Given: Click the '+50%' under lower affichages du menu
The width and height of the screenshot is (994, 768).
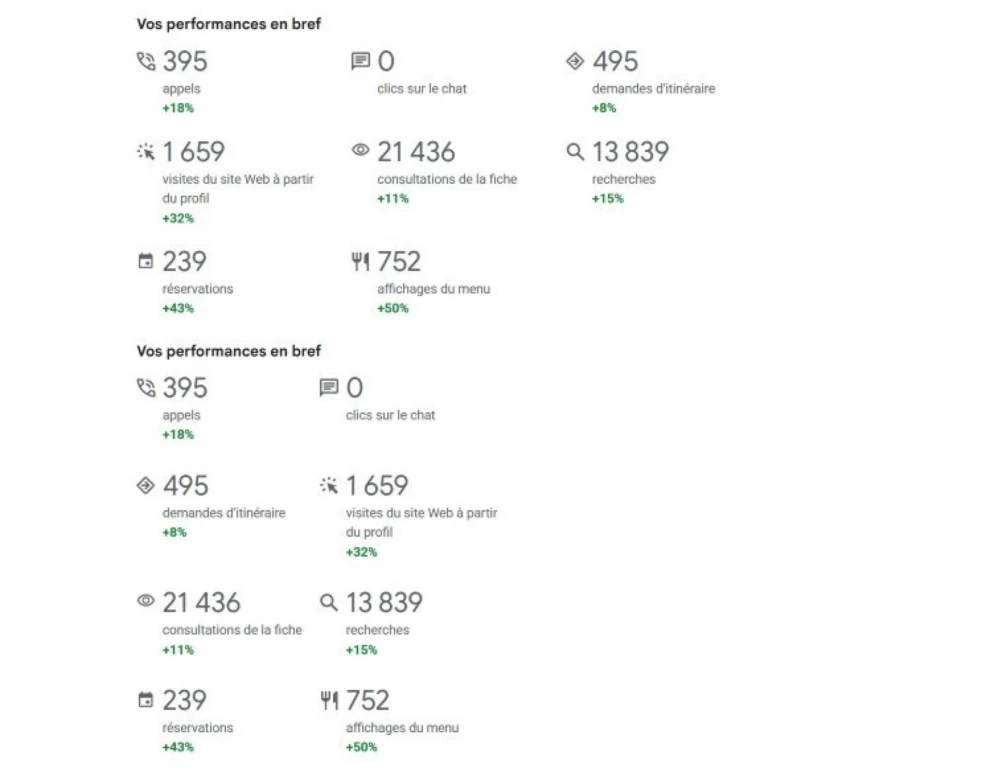Looking at the screenshot, I should (x=361, y=747).
